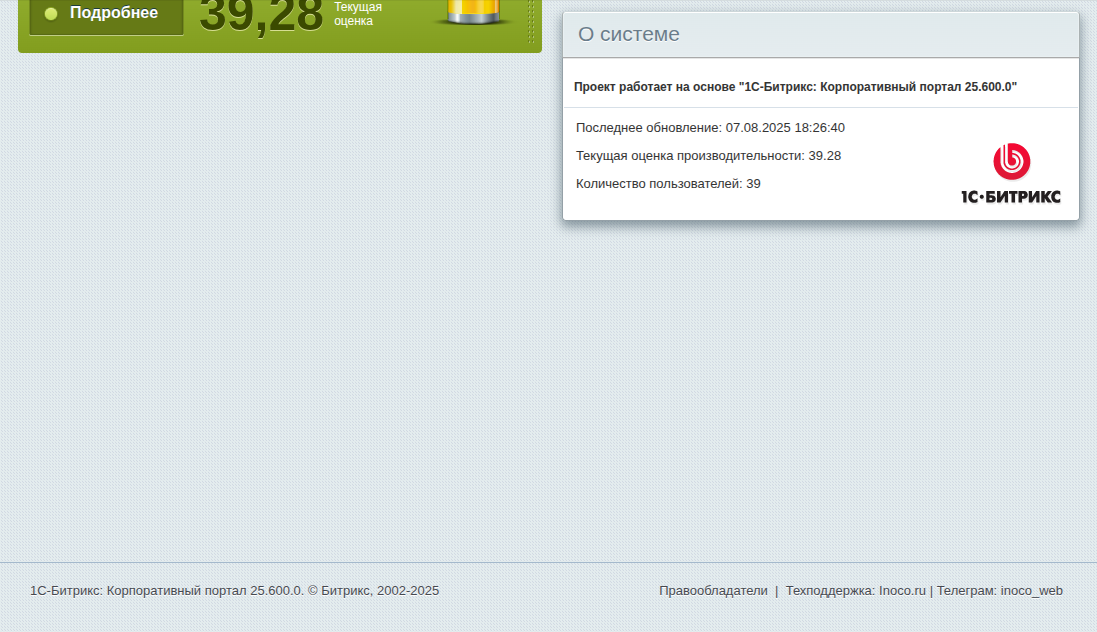Click the horizontal footer separator line
The width and height of the screenshot is (1097, 632).
click(548, 563)
